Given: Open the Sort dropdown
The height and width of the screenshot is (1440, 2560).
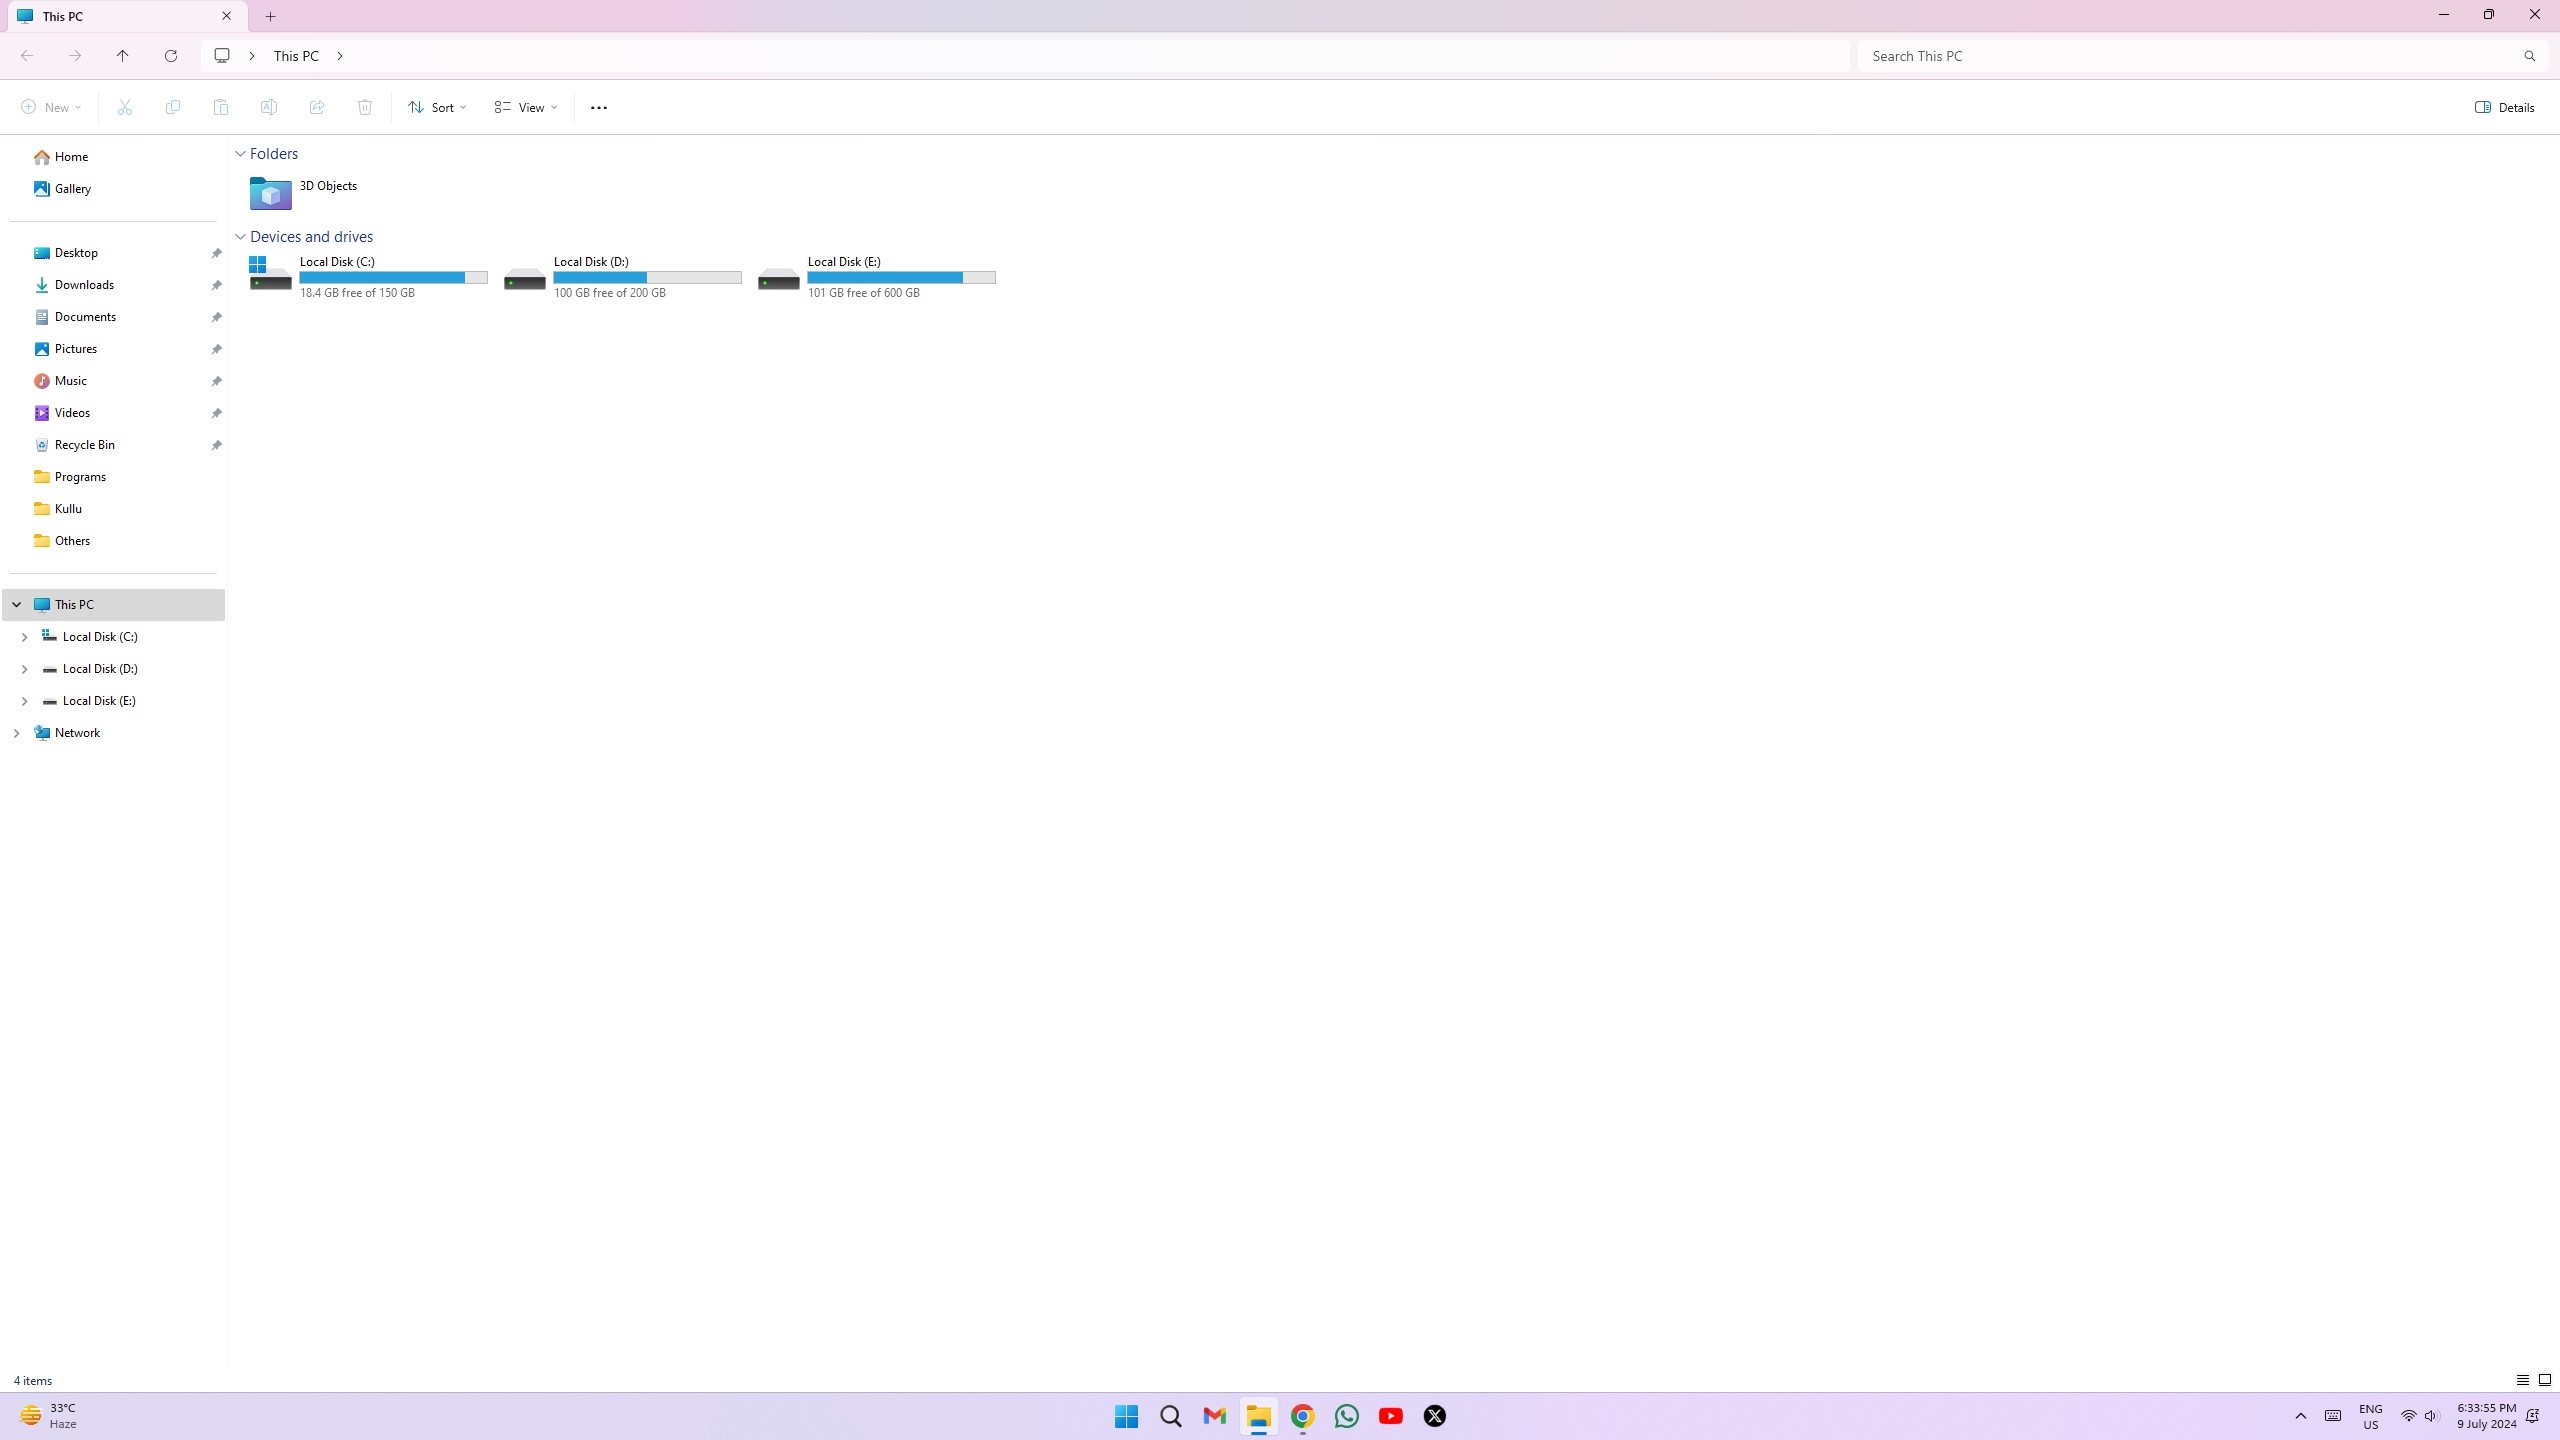Looking at the screenshot, I should pyautogui.click(x=437, y=108).
